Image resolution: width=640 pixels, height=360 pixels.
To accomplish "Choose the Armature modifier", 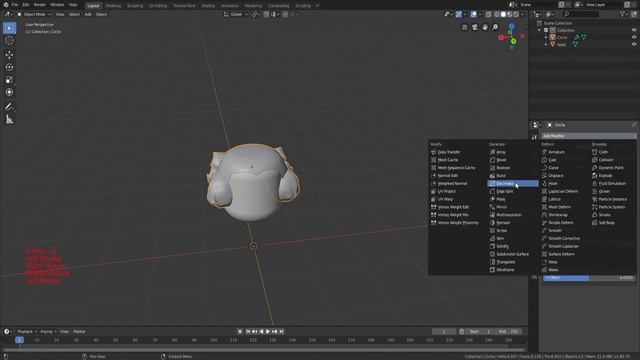I will (556, 152).
